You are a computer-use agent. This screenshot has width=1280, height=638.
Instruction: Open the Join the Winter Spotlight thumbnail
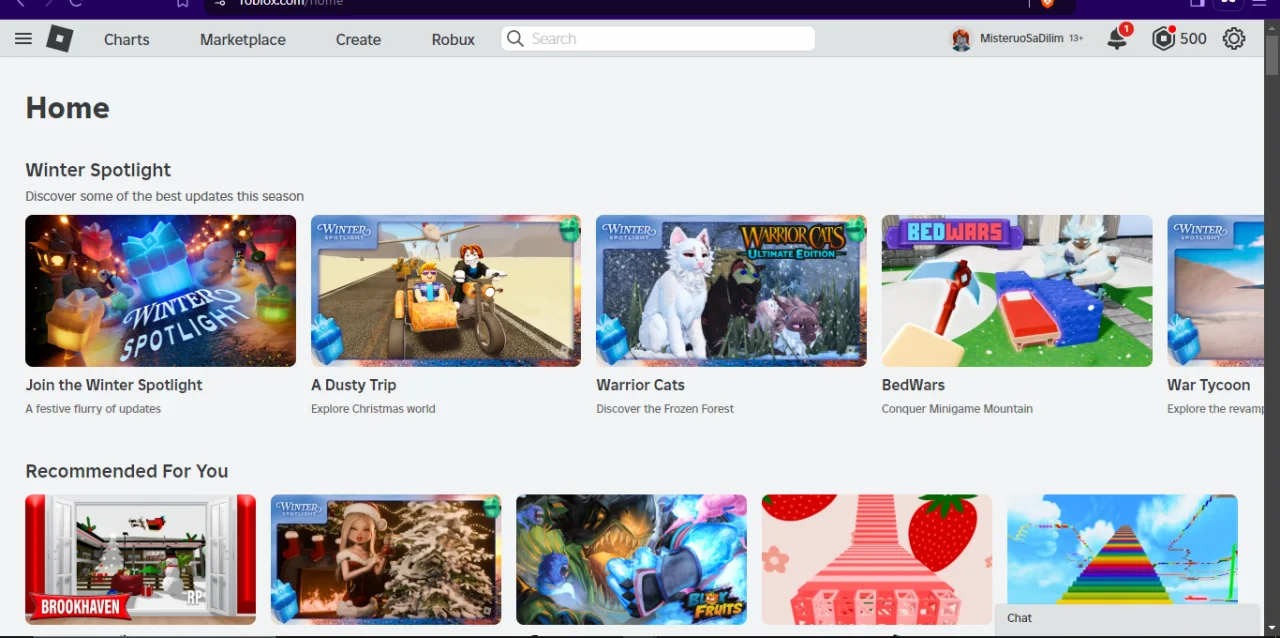pos(160,291)
